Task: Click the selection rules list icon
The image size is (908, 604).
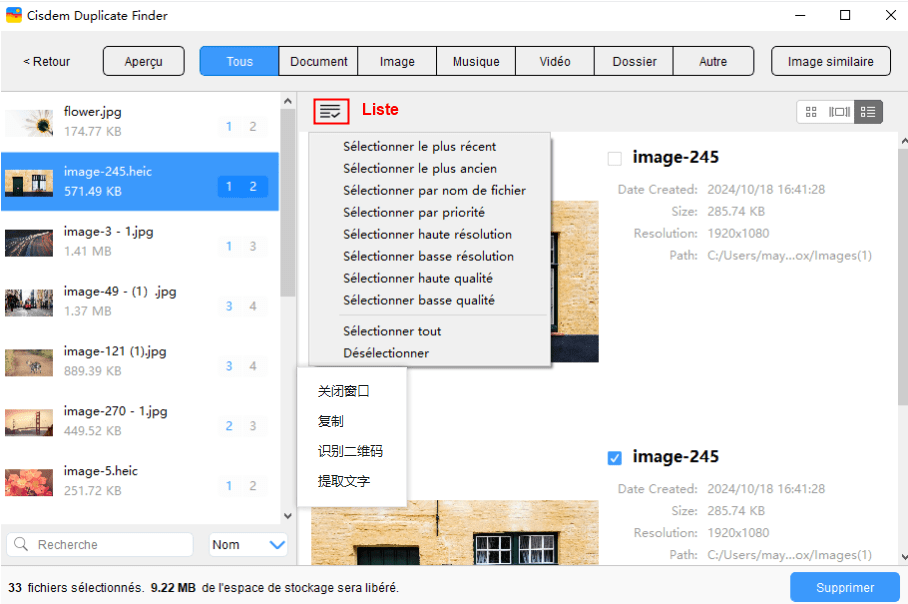Action: pos(331,111)
